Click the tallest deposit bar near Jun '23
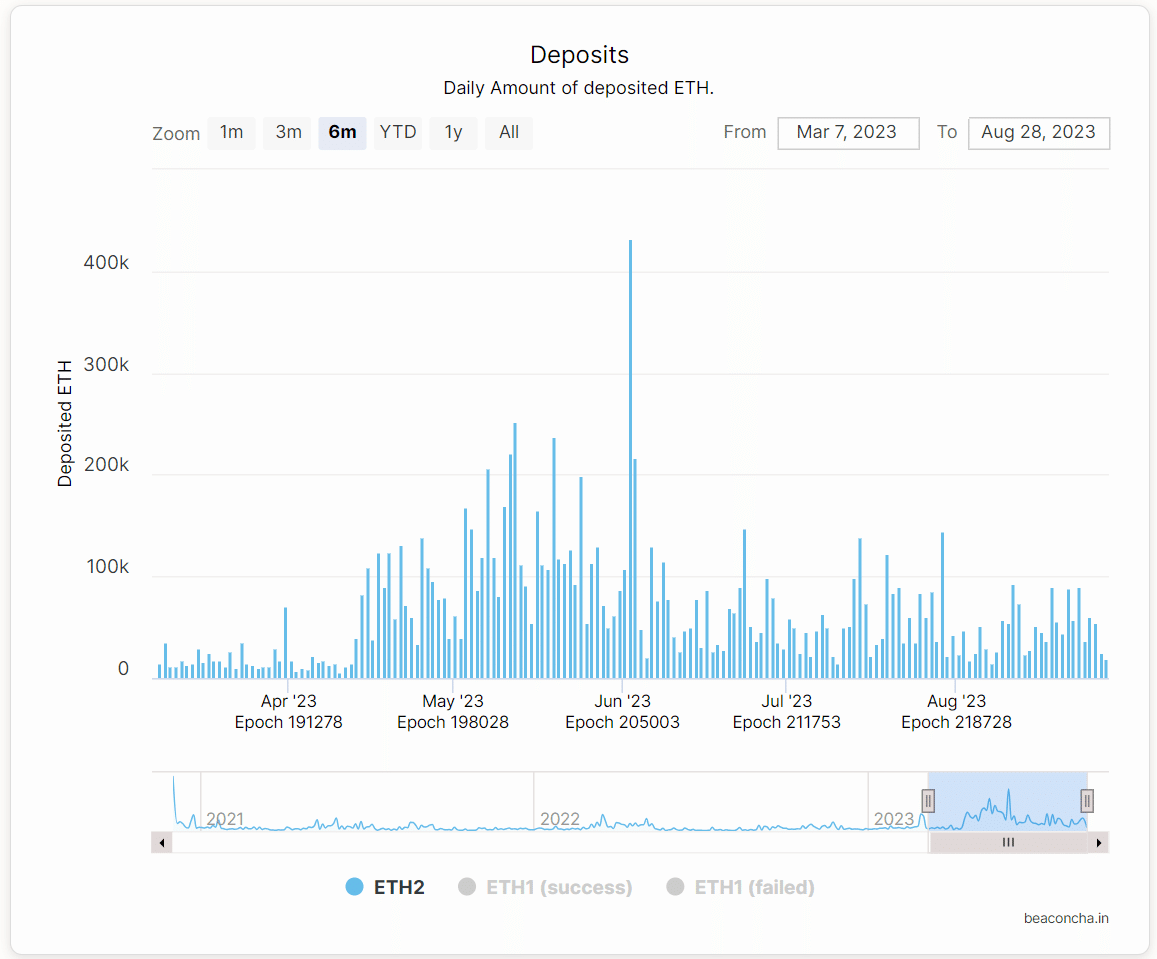1157x959 pixels. [630, 450]
